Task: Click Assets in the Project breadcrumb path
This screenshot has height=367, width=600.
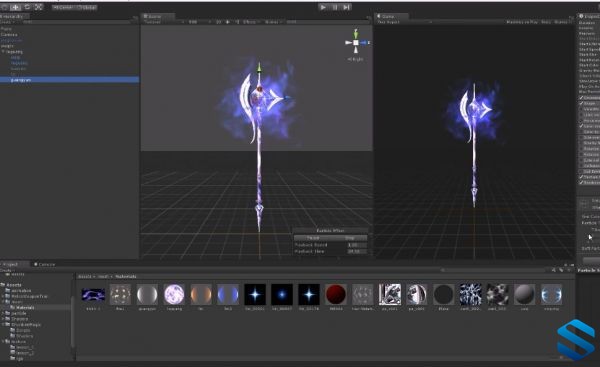Action: tap(85, 276)
